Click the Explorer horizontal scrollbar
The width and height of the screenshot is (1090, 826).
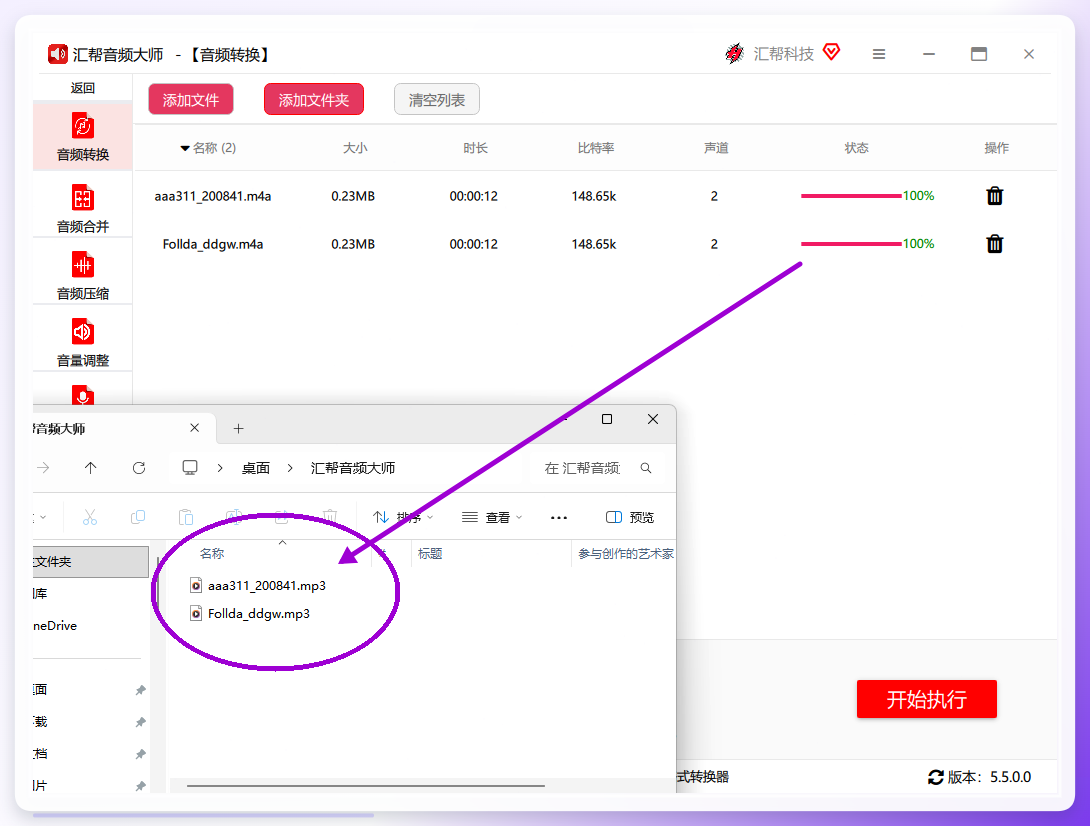point(366,786)
